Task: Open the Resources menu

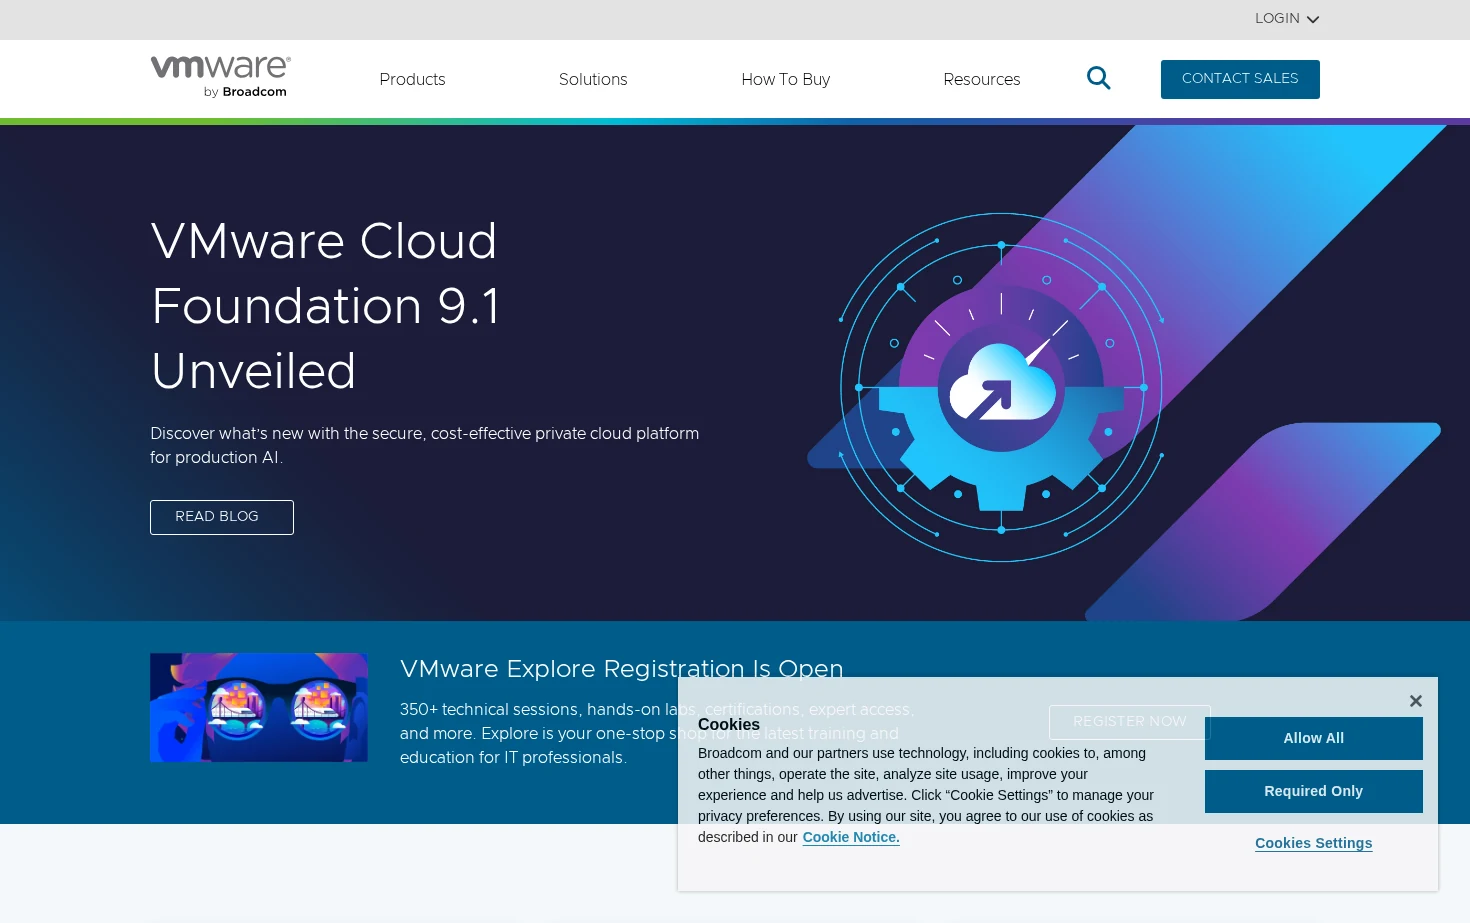Action: [981, 79]
